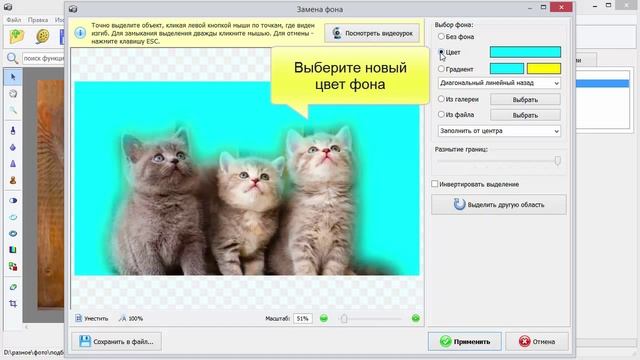Viewport: 640px width, 360px height.
Task: Open the 'Файл' menu in main window
Action: click(x=13, y=20)
